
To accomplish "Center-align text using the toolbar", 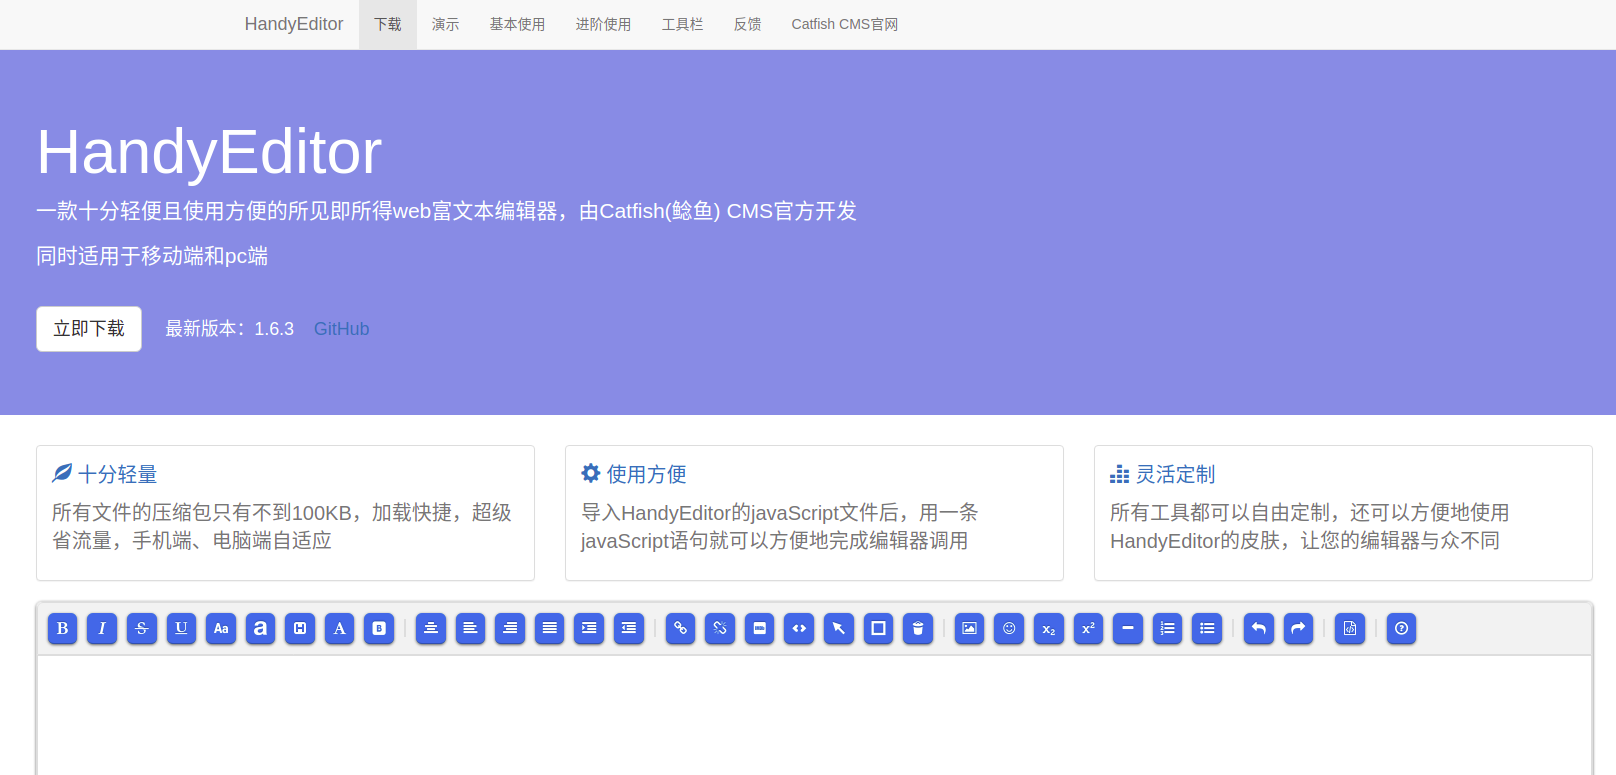I will tap(431, 628).
